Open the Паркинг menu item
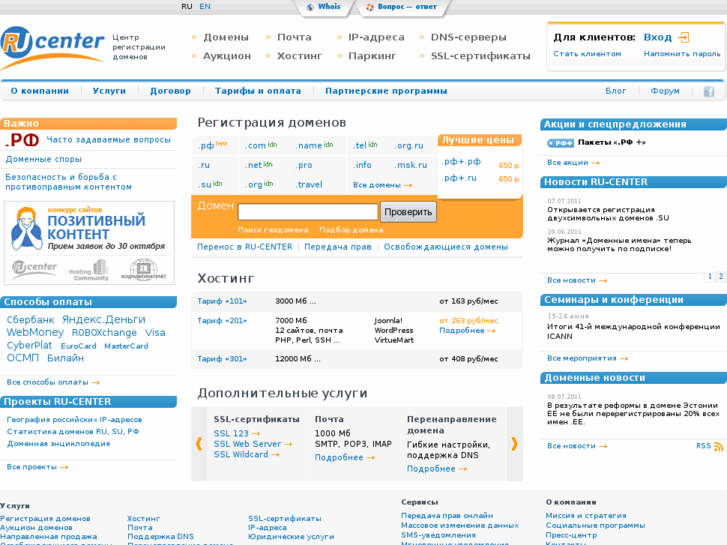Viewport: 727px width, 545px height. pos(372,56)
